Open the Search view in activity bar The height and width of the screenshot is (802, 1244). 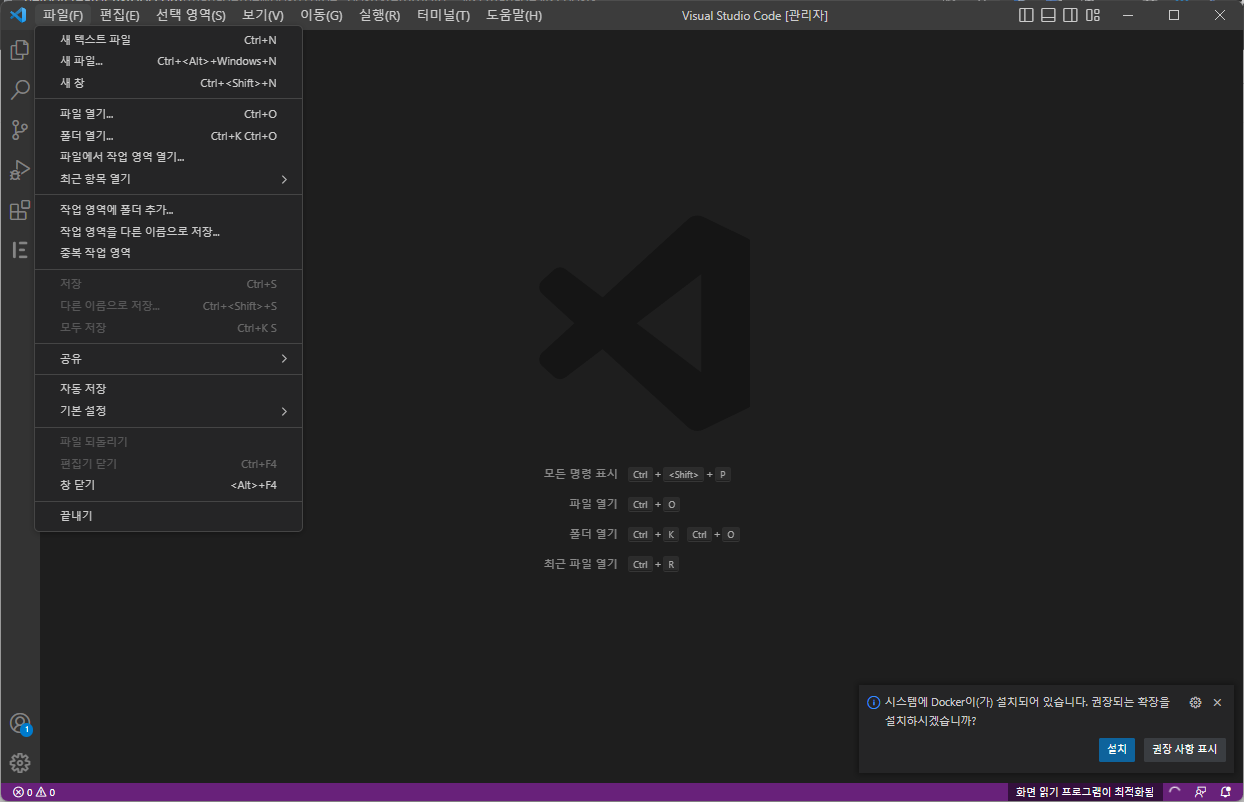(x=19, y=90)
